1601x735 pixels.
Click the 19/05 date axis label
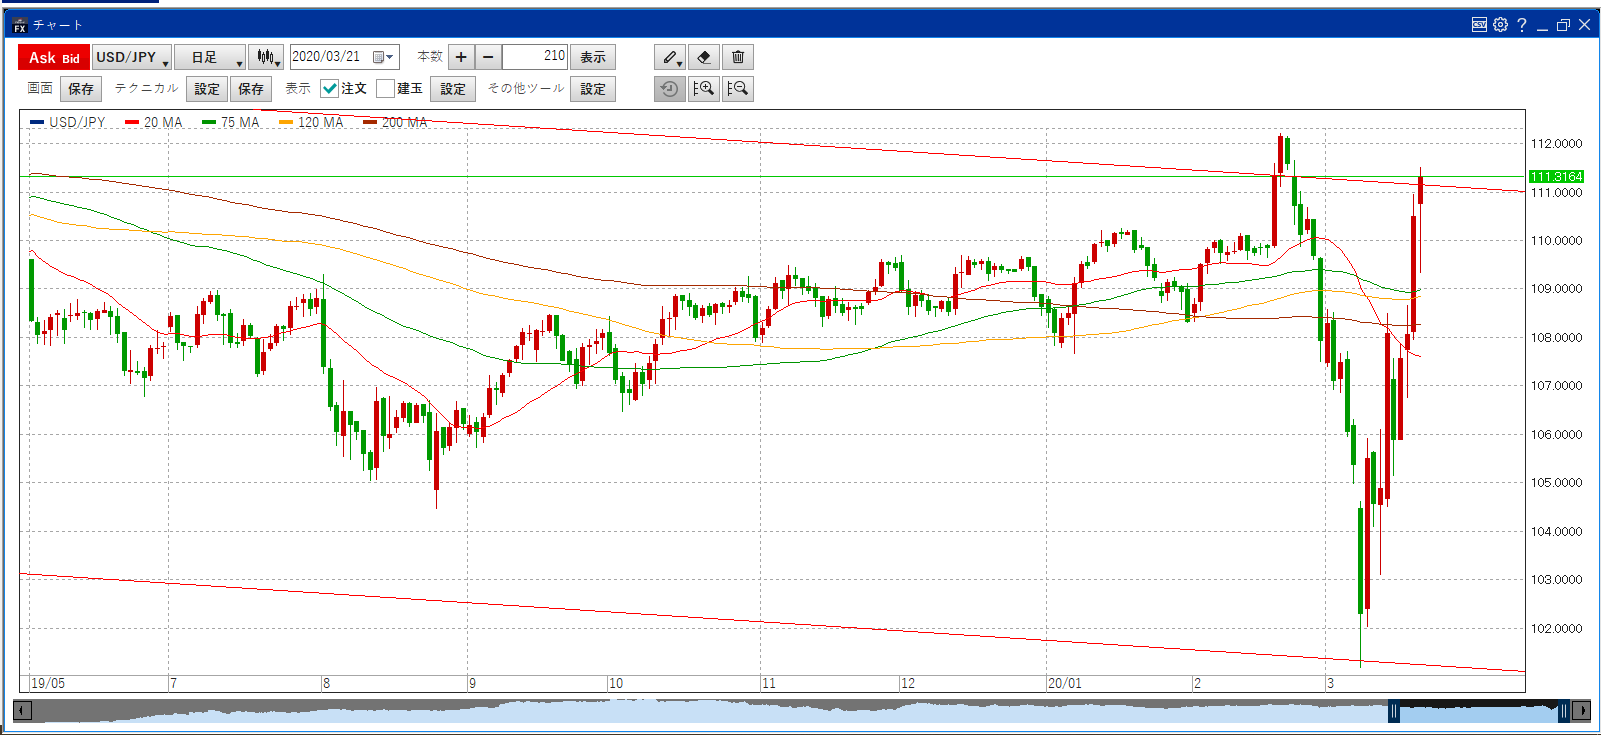point(48,683)
